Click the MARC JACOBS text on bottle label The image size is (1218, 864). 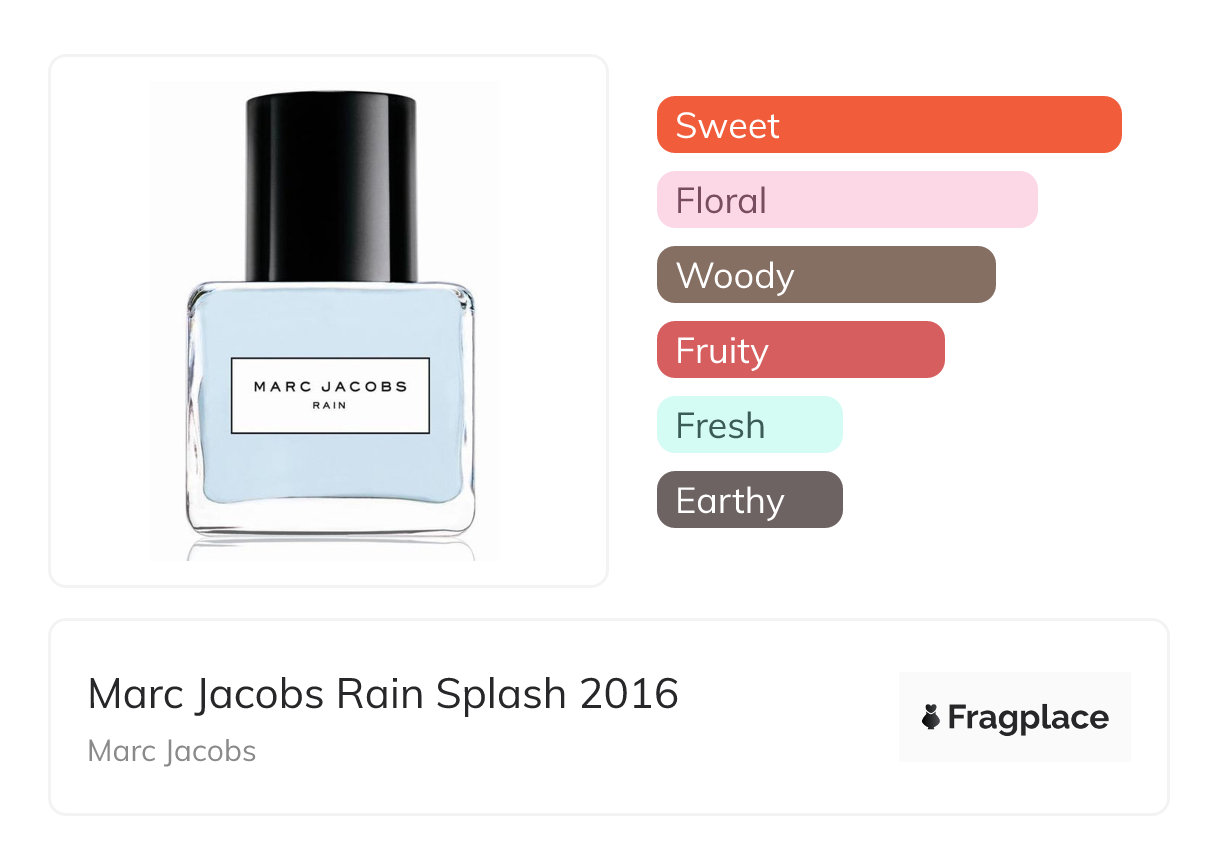330,387
